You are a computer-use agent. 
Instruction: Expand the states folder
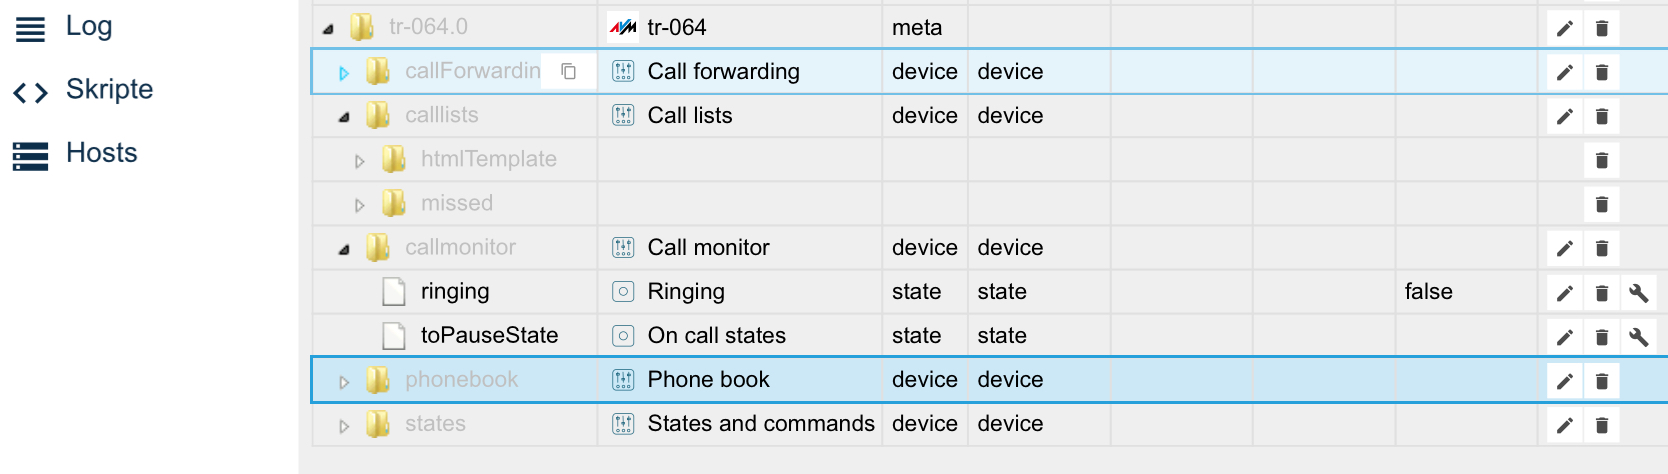[344, 425]
